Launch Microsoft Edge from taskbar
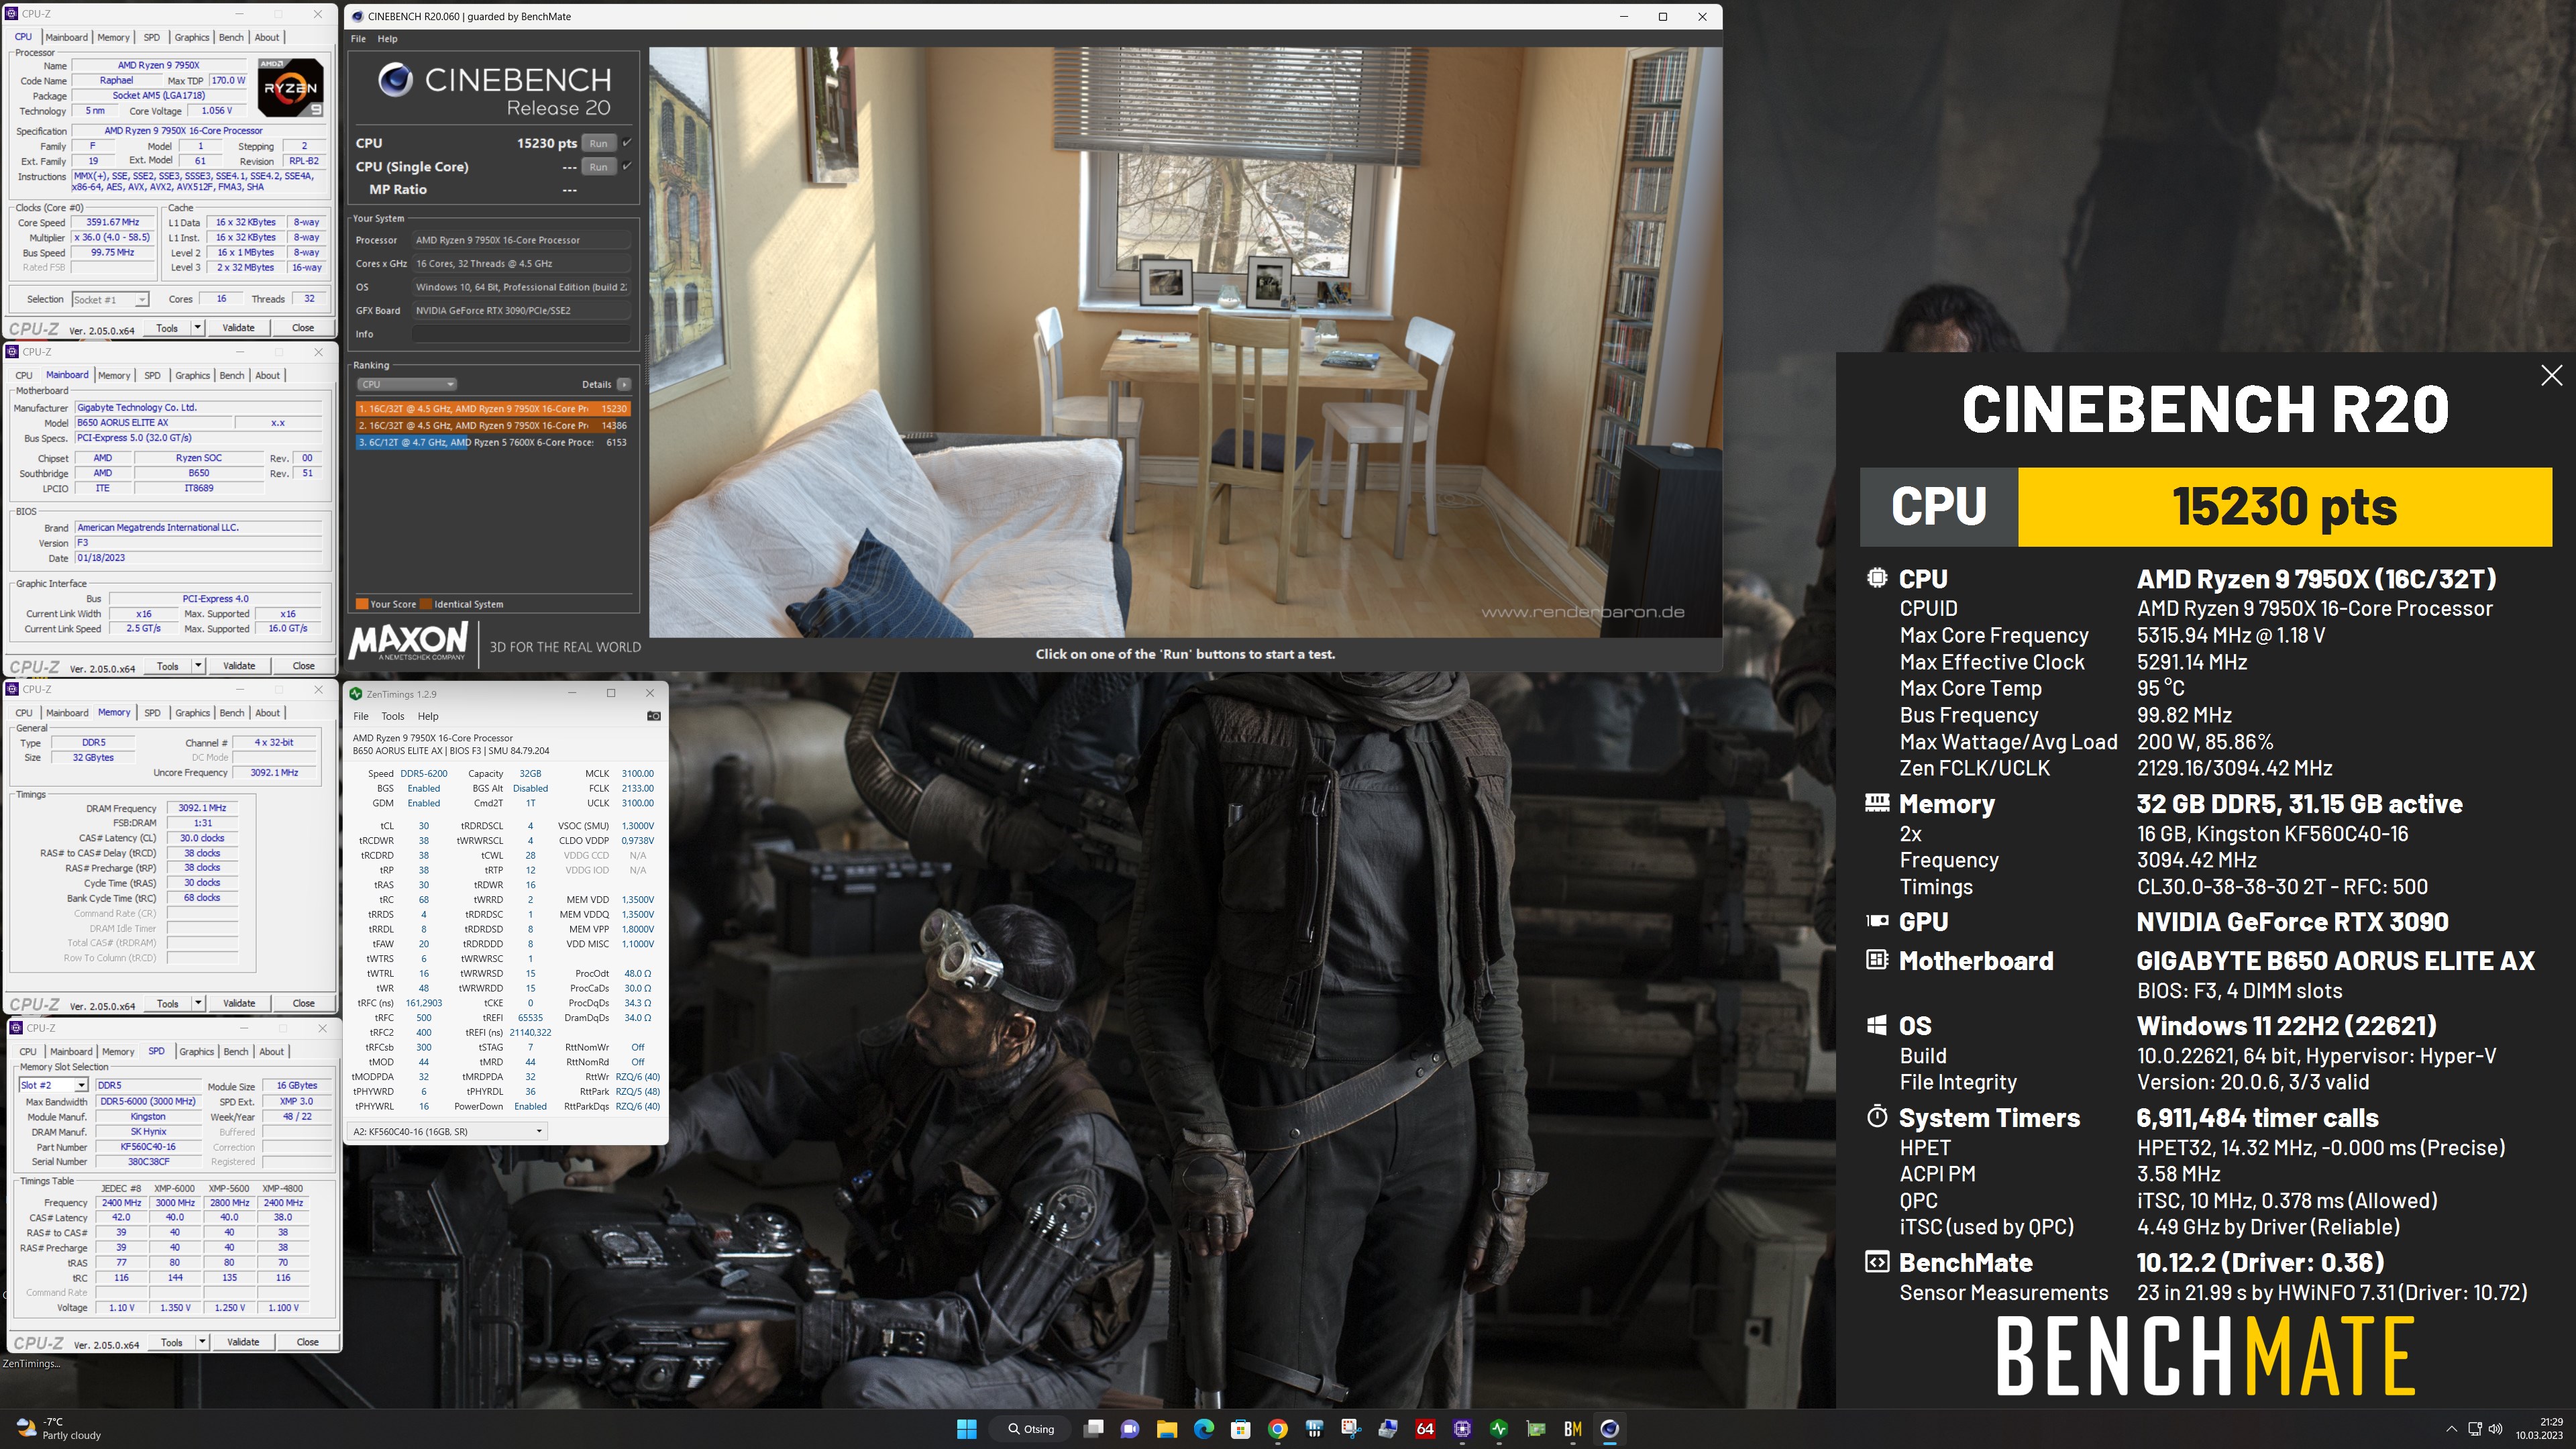The height and width of the screenshot is (1449, 2576). click(1204, 1429)
